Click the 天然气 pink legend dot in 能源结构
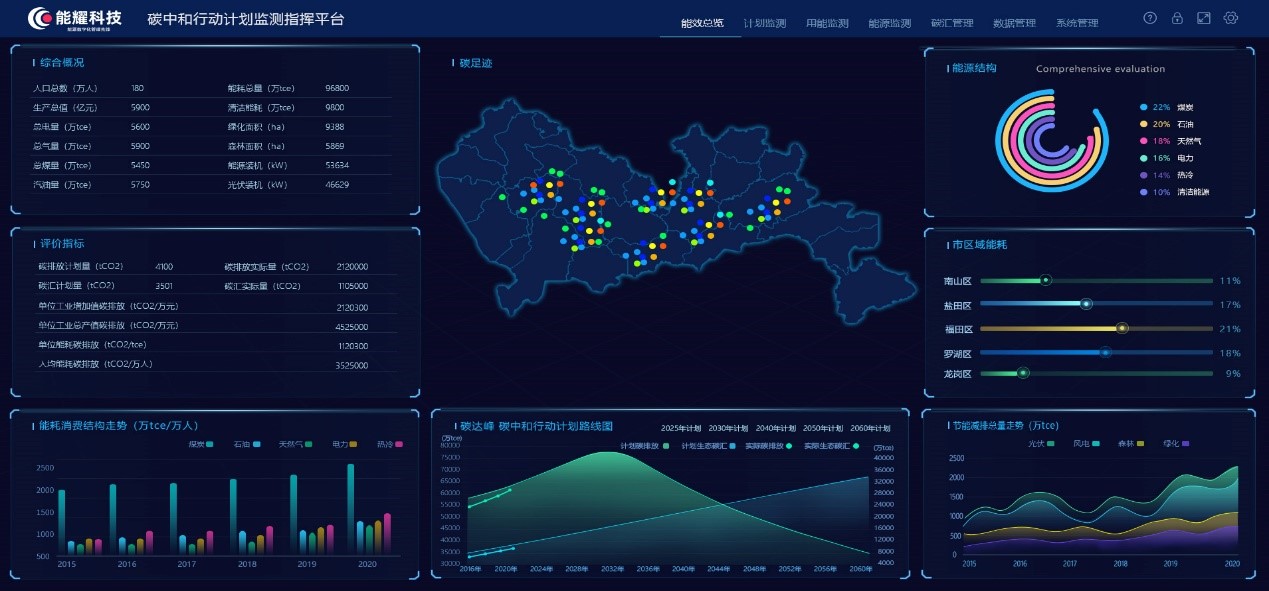 (x=1144, y=141)
